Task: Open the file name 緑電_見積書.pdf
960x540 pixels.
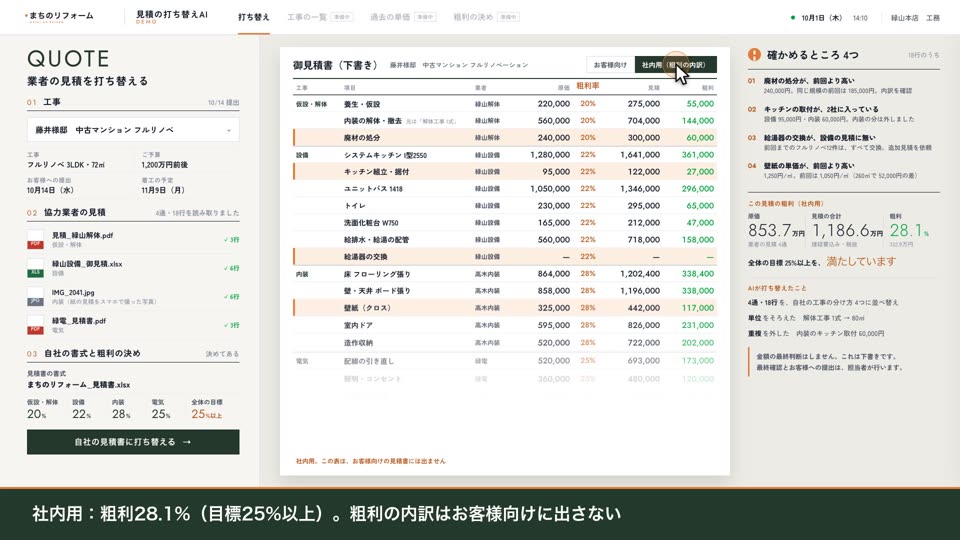Action: 78,321
